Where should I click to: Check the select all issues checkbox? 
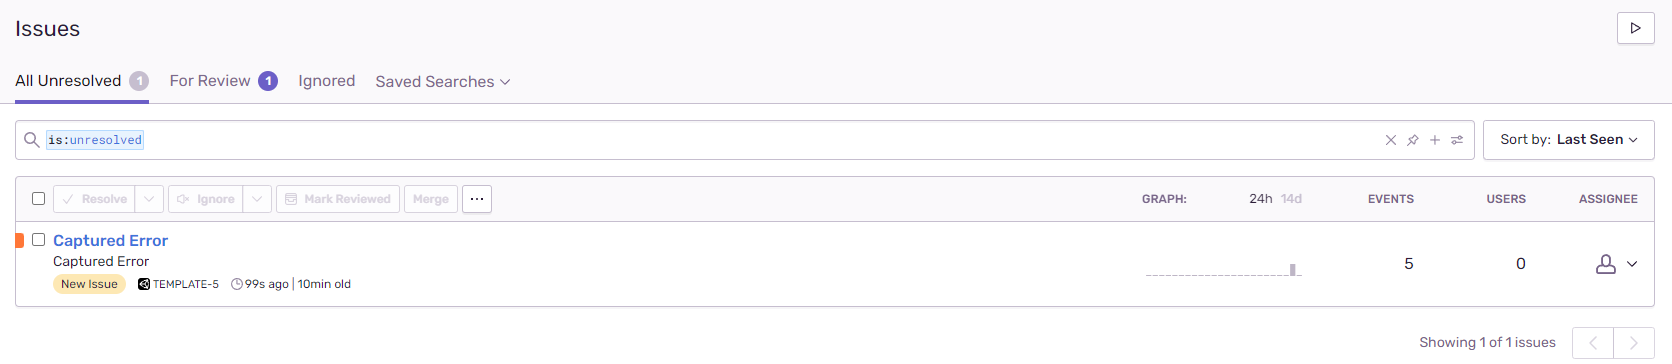(x=38, y=199)
